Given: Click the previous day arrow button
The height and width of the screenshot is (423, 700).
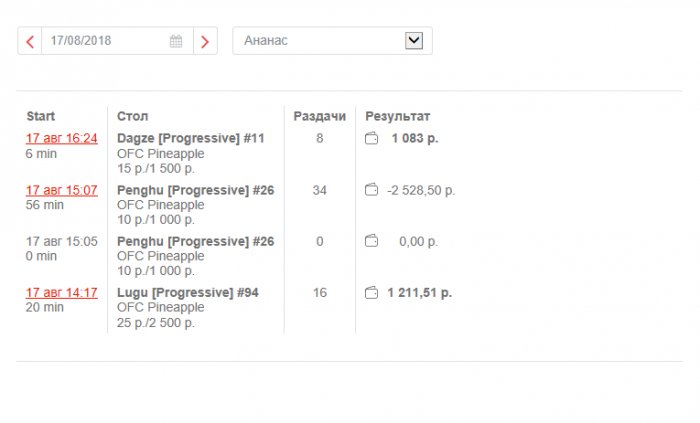Looking at the screenshot, I should tap(30, 41).
